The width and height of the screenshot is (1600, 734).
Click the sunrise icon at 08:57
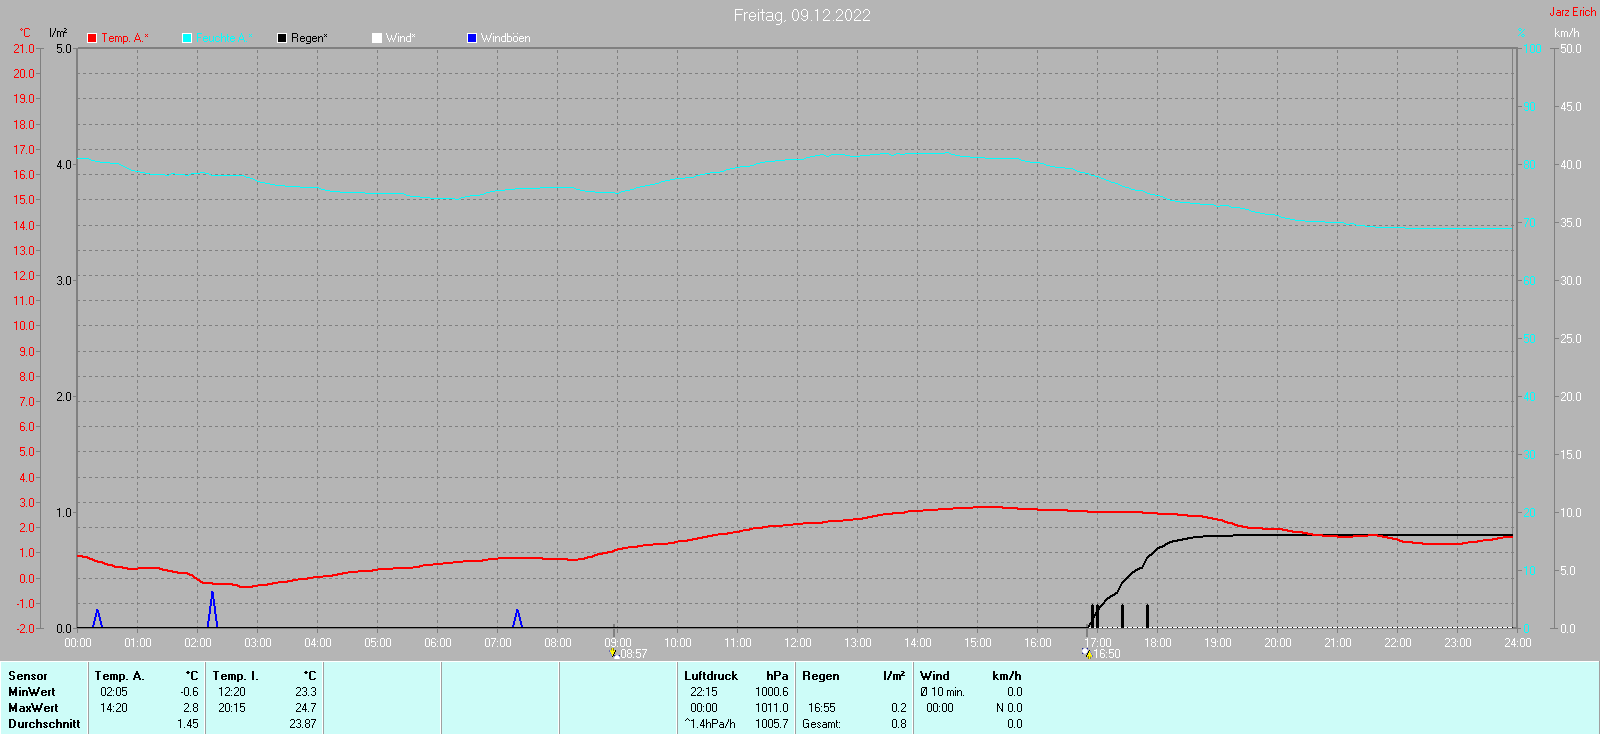point(614,652)
